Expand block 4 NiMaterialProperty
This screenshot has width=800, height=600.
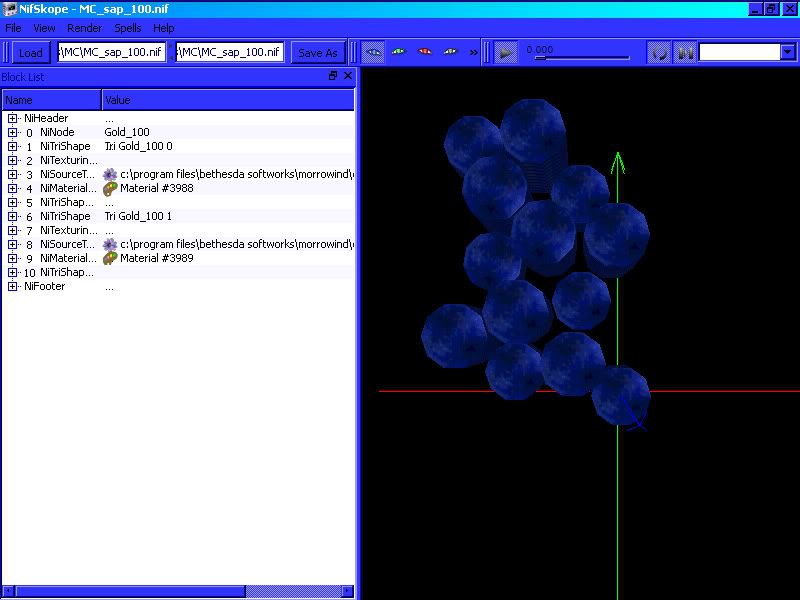[12, 188]
